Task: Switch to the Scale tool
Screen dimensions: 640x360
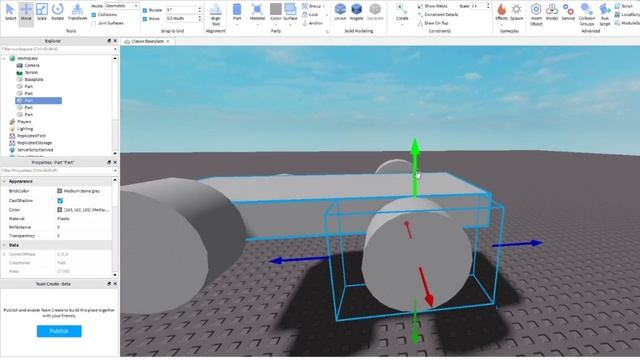Action: (42, 12)
